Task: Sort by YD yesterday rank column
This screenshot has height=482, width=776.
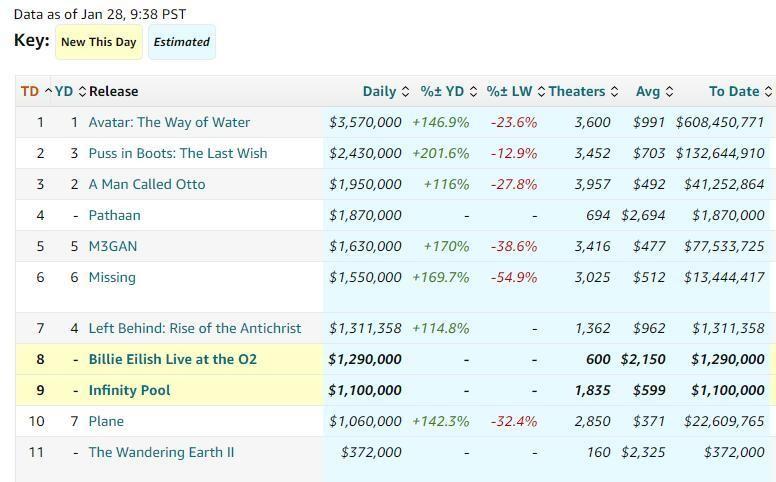Action: (x=64, y=91)
